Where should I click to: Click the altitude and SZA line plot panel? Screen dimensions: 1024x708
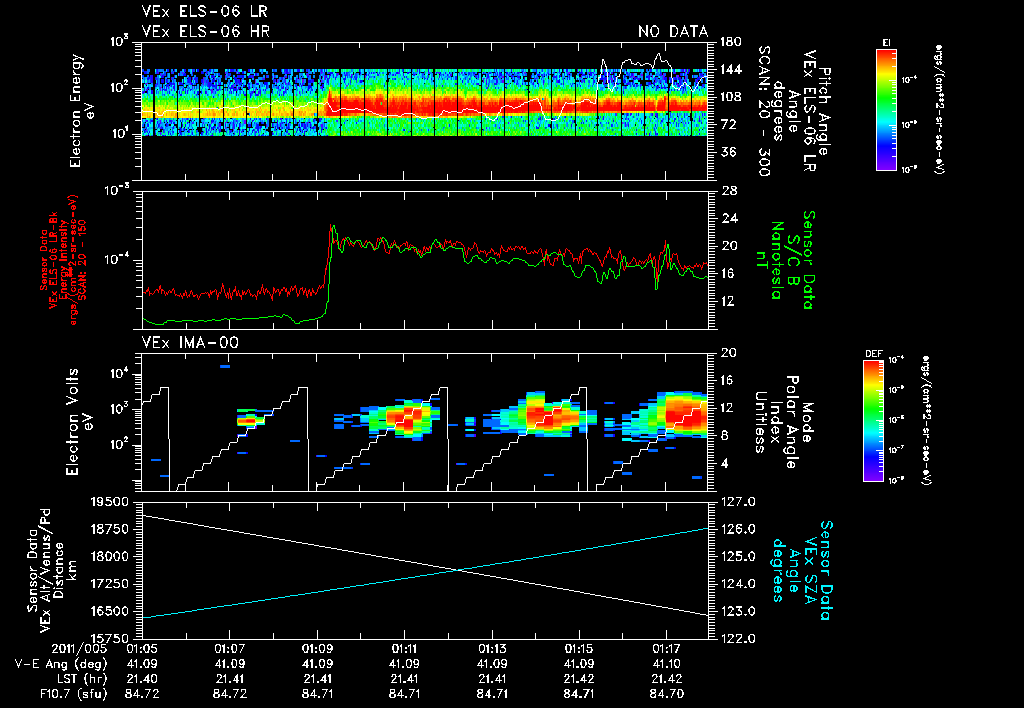[x=425, y=570]
